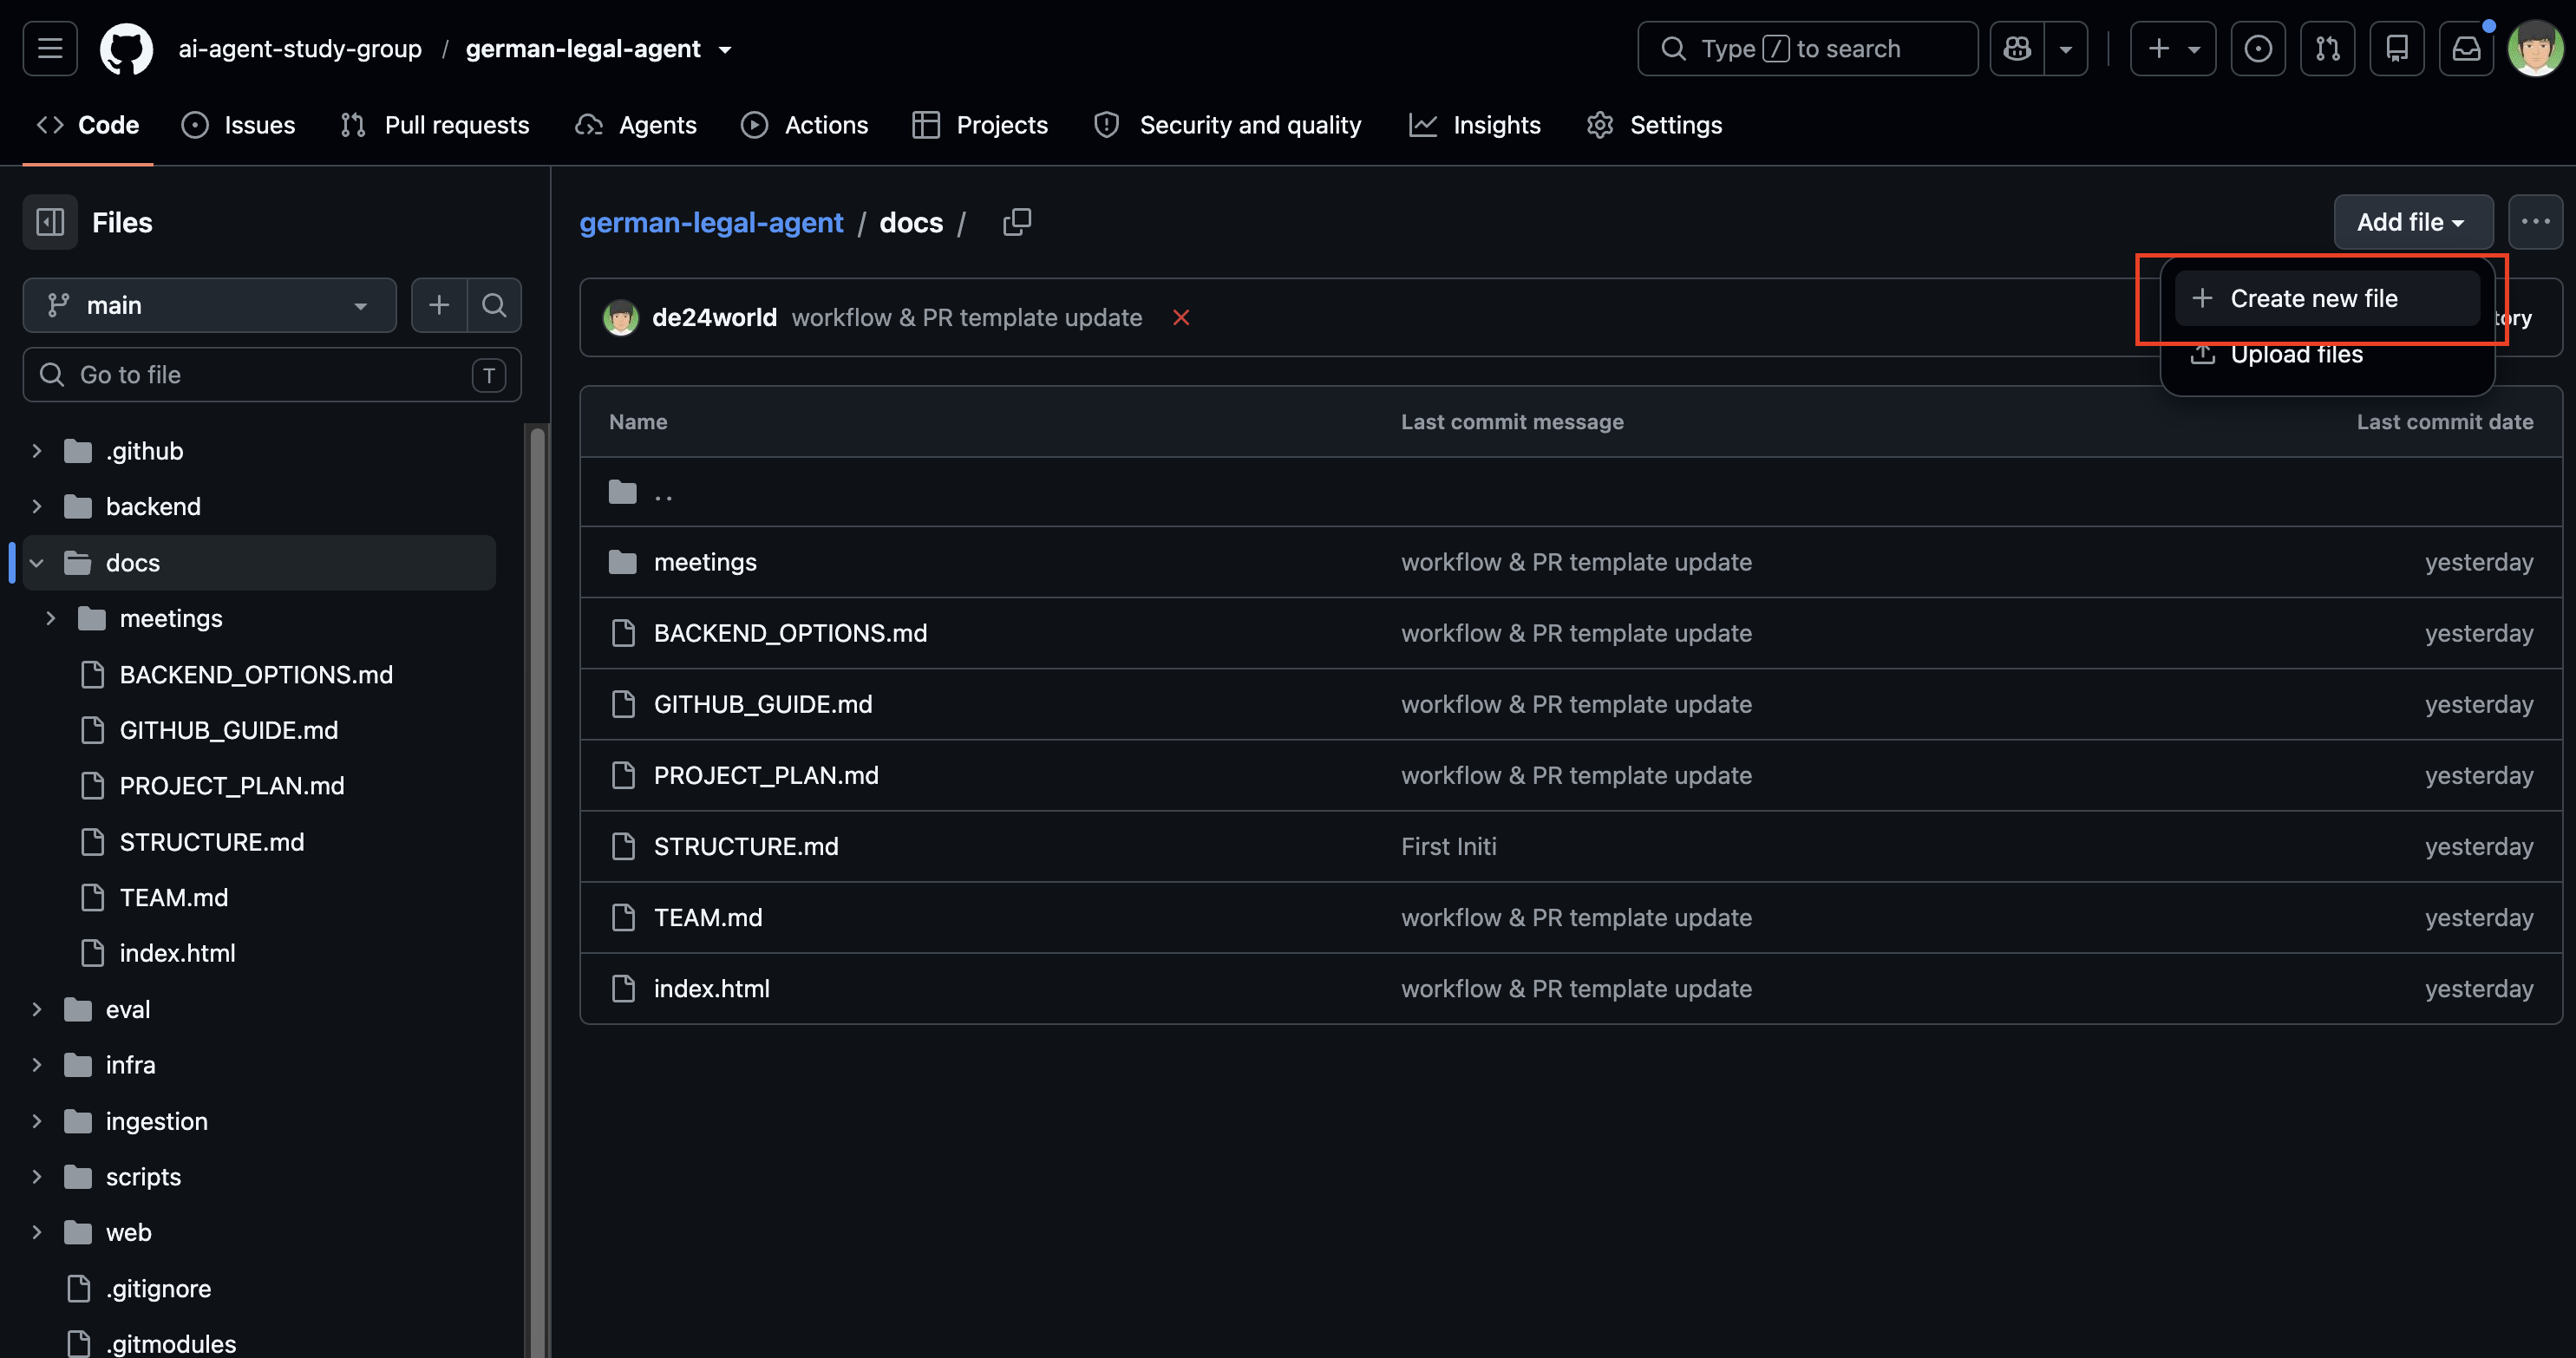The height and width of the screenshot is (1358, 2576).
Task: Switch to the Issues tab
Action: (x=239, y=125)
